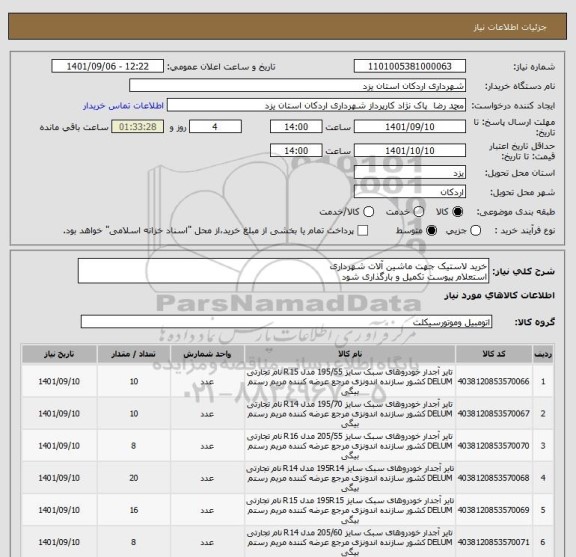This screenshot has height=557, width=576.
Task: Click quantity 20 in row 4
Action: click(134, 478)
